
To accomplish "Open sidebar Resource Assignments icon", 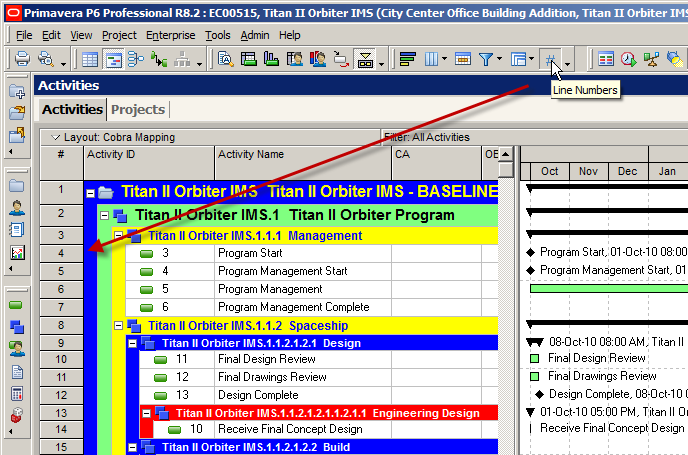I will click(x=17, y=349).
